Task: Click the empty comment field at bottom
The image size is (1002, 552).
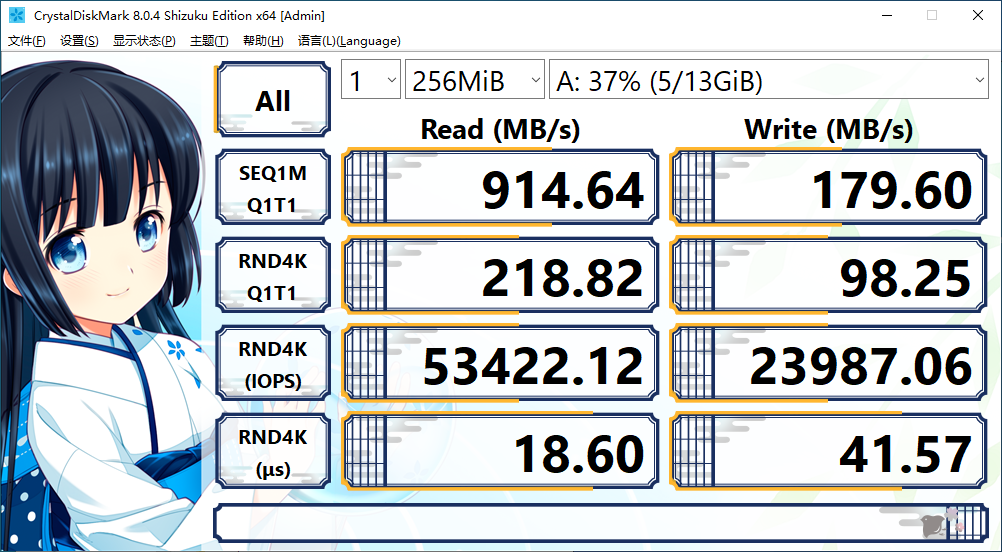Action: (601, 522)
